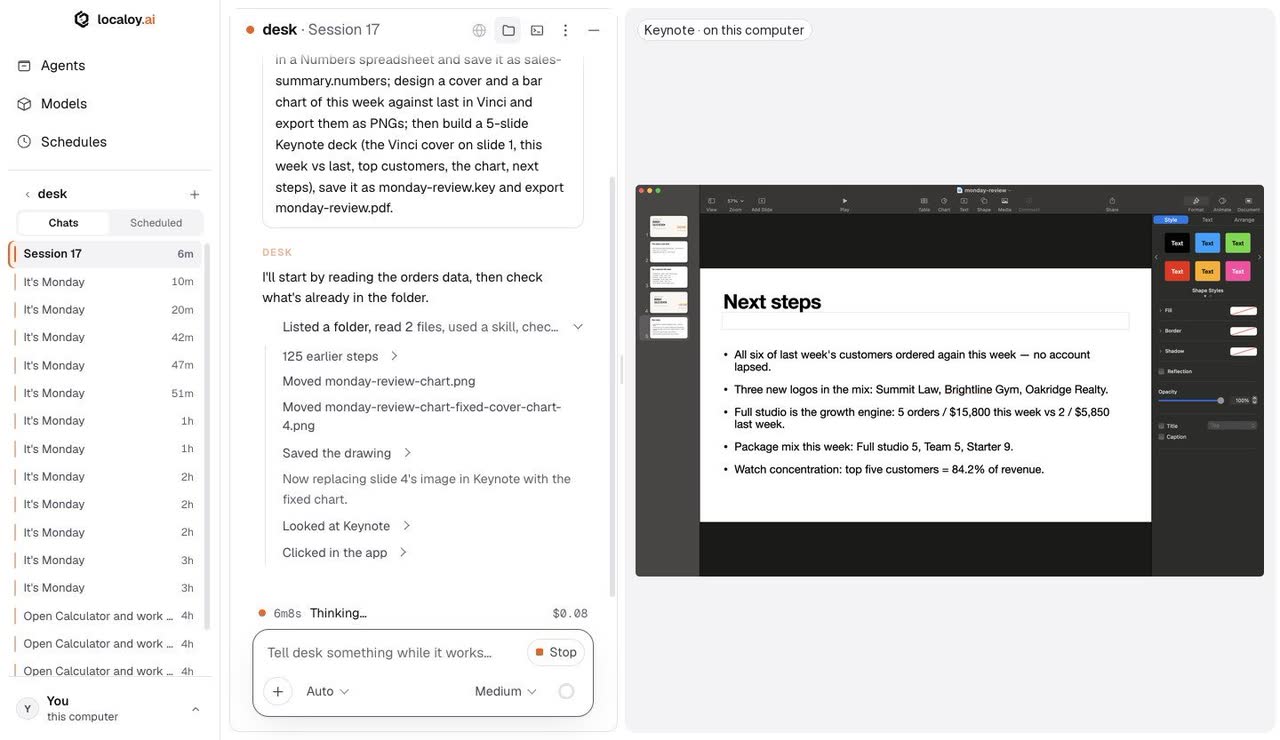Click Keynote's View toolbar icon
1280x740 pixels.
[711, 201]
